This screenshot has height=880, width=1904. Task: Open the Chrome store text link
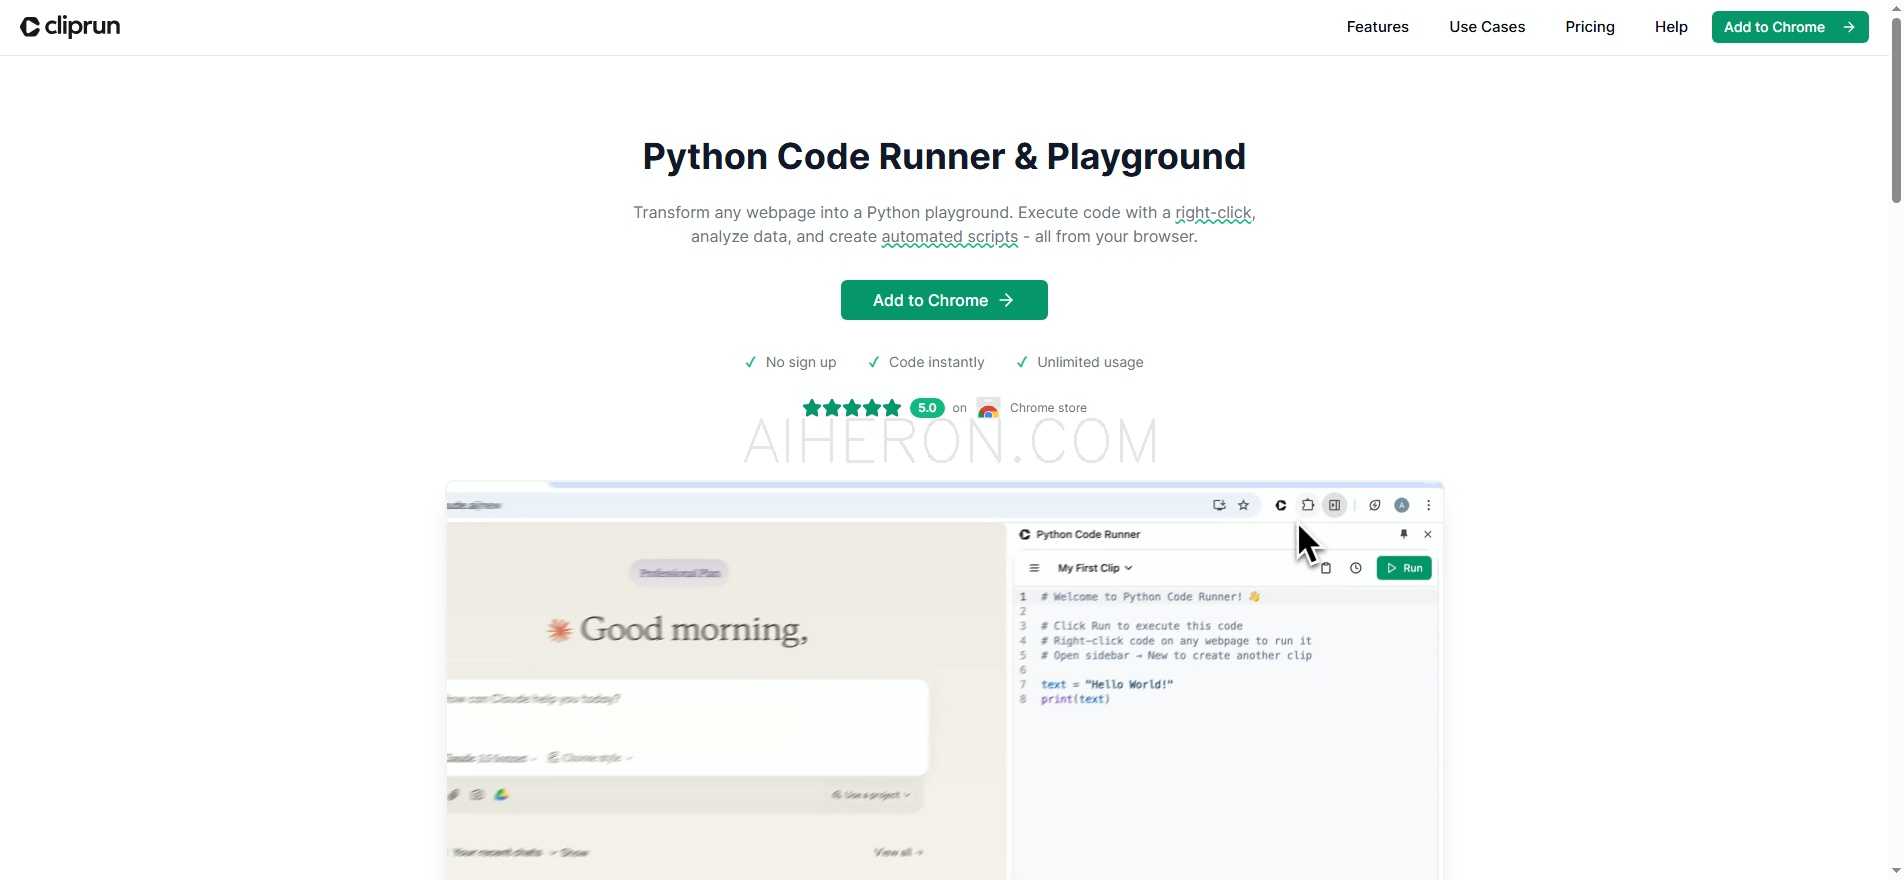point(1048,408)
